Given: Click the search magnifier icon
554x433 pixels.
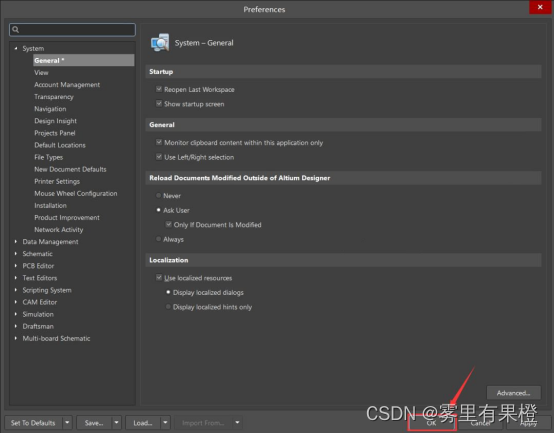Looking at the screenshot, I should 16,30.
